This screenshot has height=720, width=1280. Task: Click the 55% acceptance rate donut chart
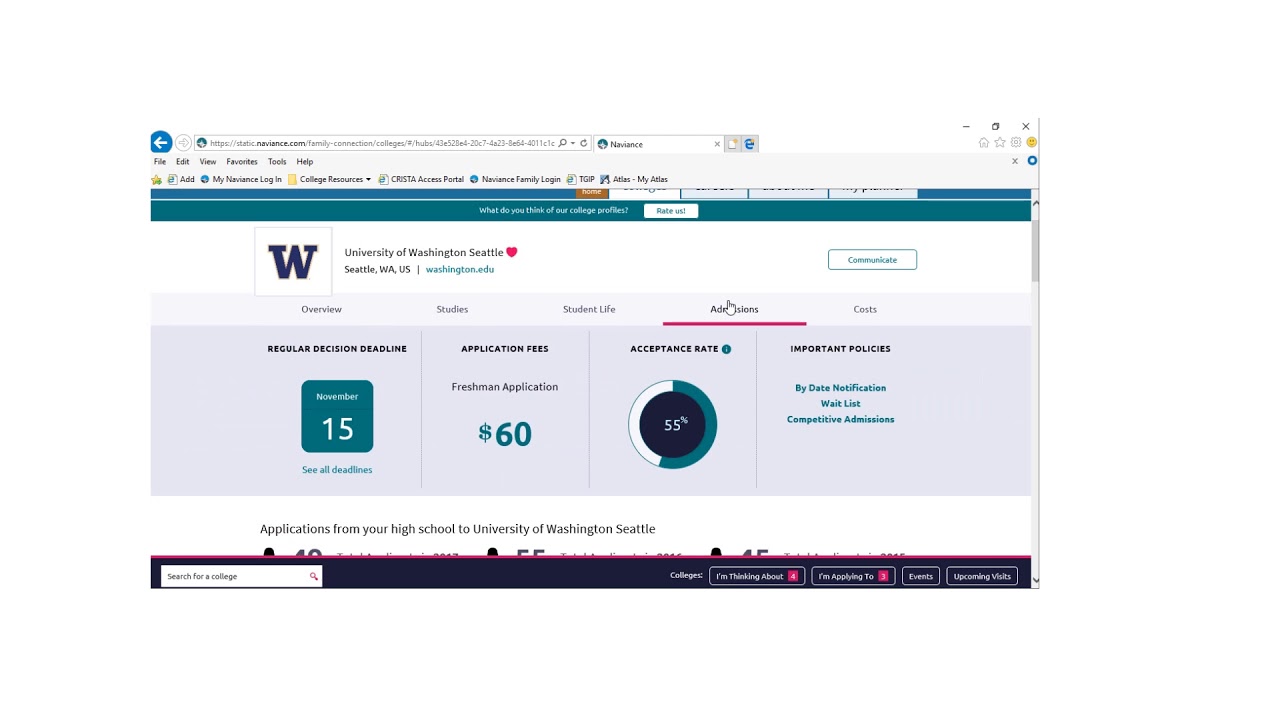[x=673, y=425]
